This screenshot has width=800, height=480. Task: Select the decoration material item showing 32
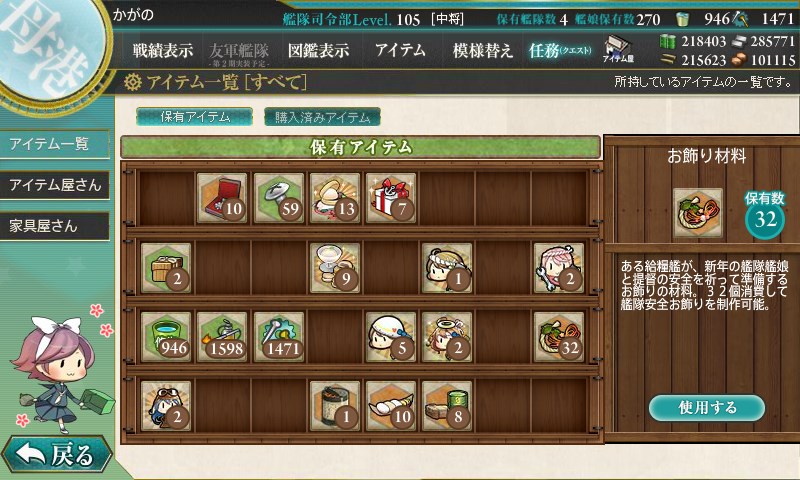[559, 337]
